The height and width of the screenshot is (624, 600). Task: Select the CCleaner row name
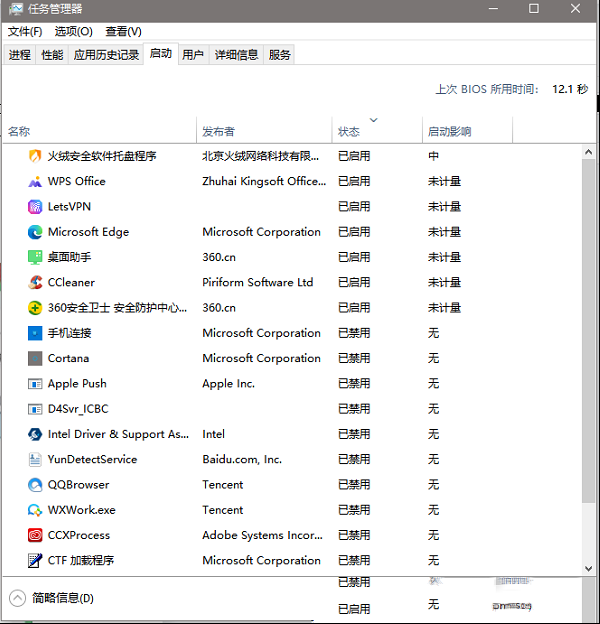point(71,283)
